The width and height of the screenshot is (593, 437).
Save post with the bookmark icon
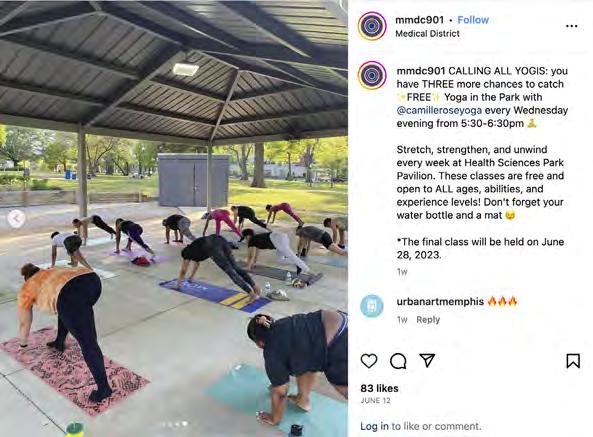click(x=573, y=361)
